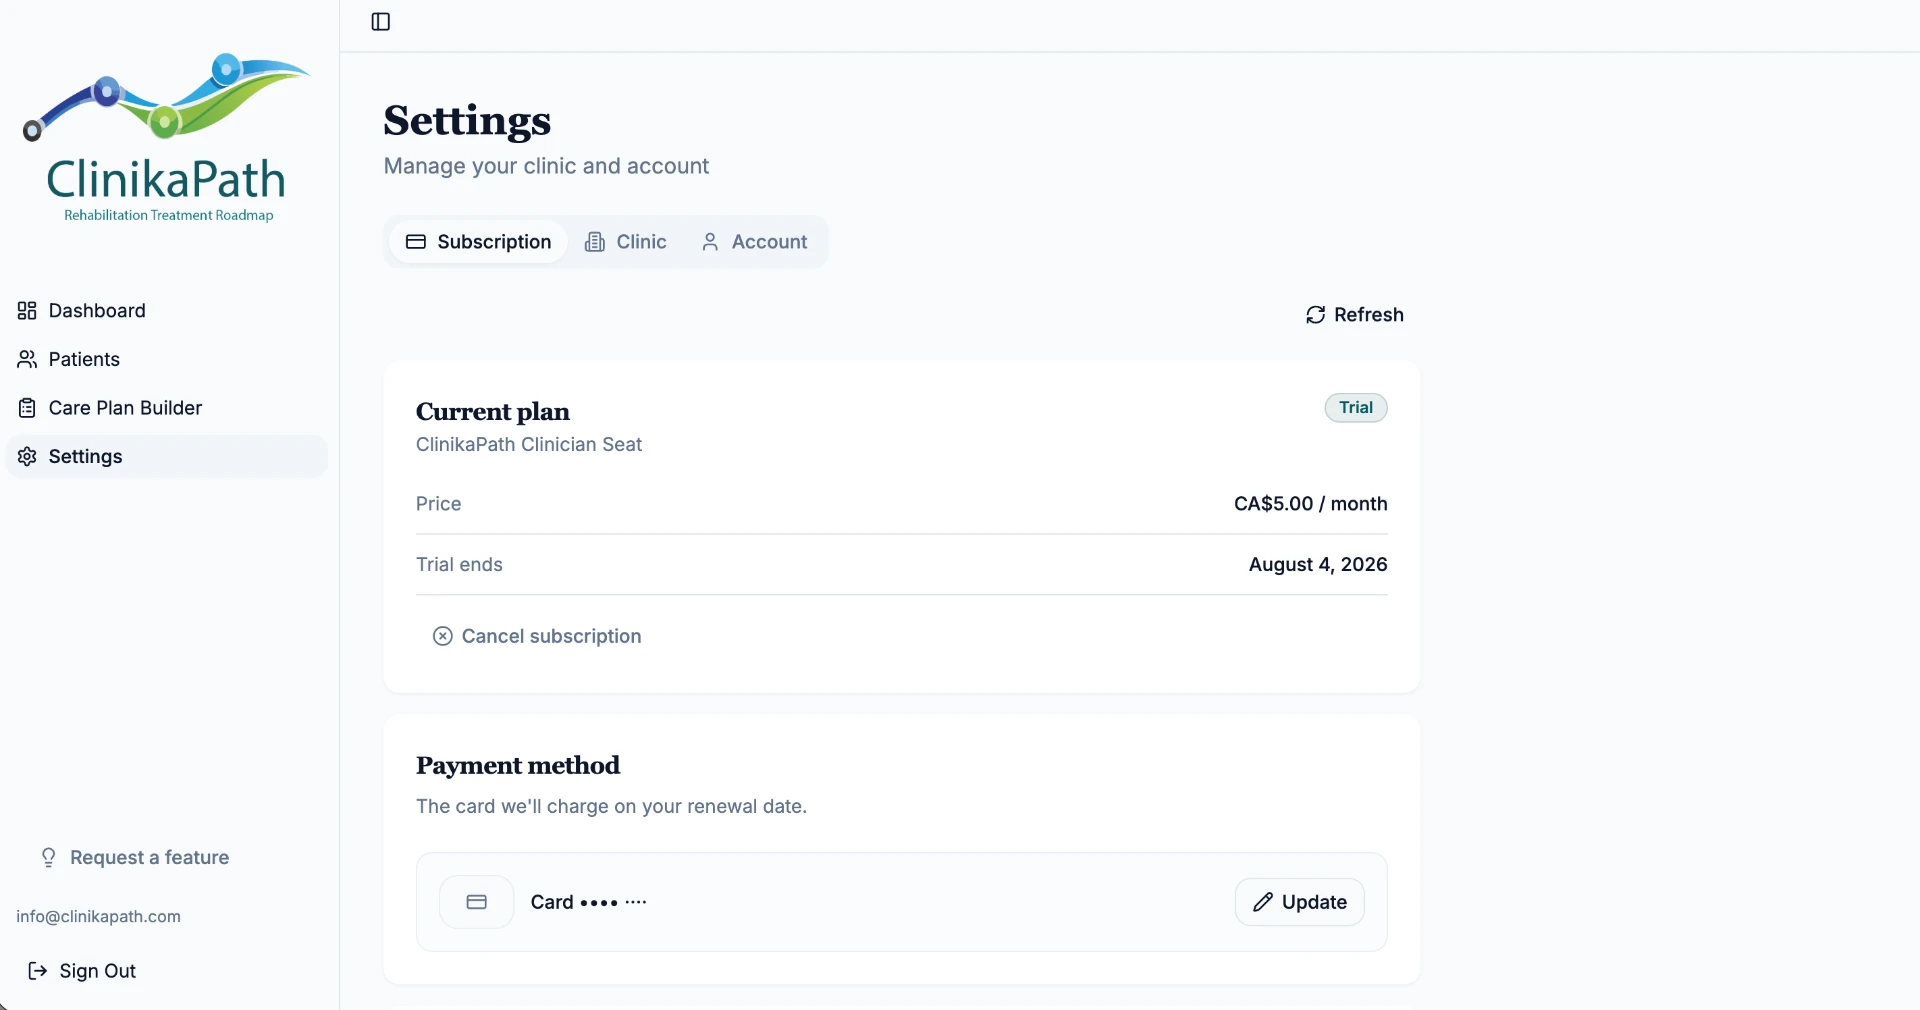Click the X circle cancel icon
Image resolution: width=1920 pixels, height=1010 pixels.
[x=443, y=636]
